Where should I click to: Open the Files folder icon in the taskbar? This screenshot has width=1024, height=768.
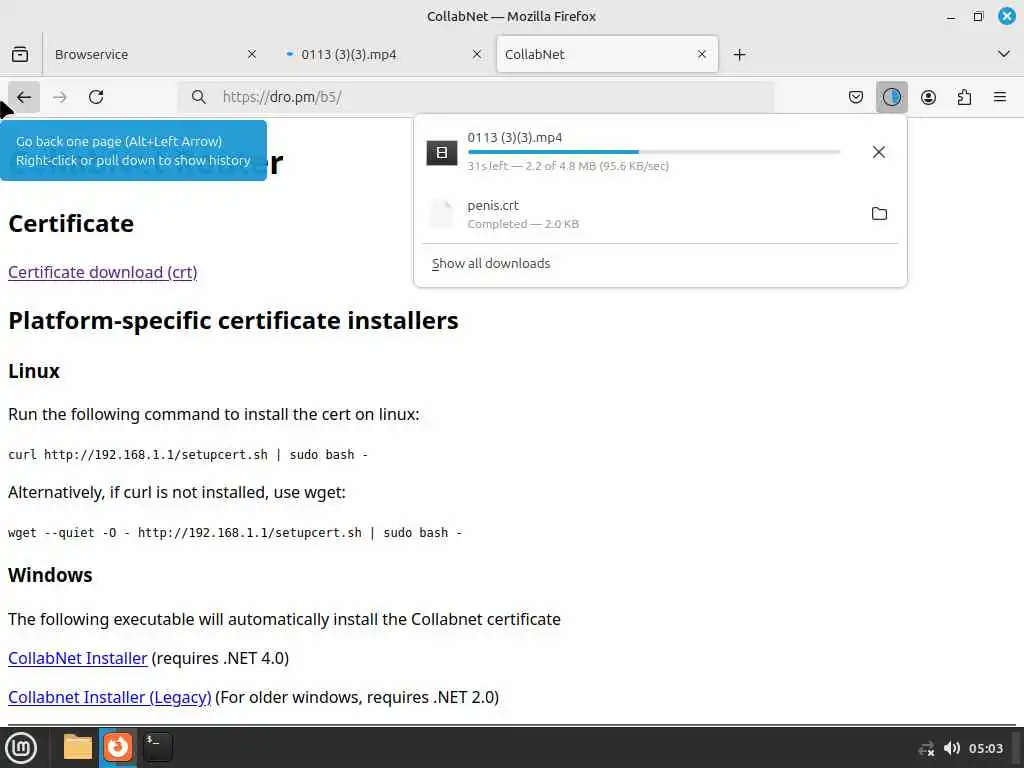point(78,747)
